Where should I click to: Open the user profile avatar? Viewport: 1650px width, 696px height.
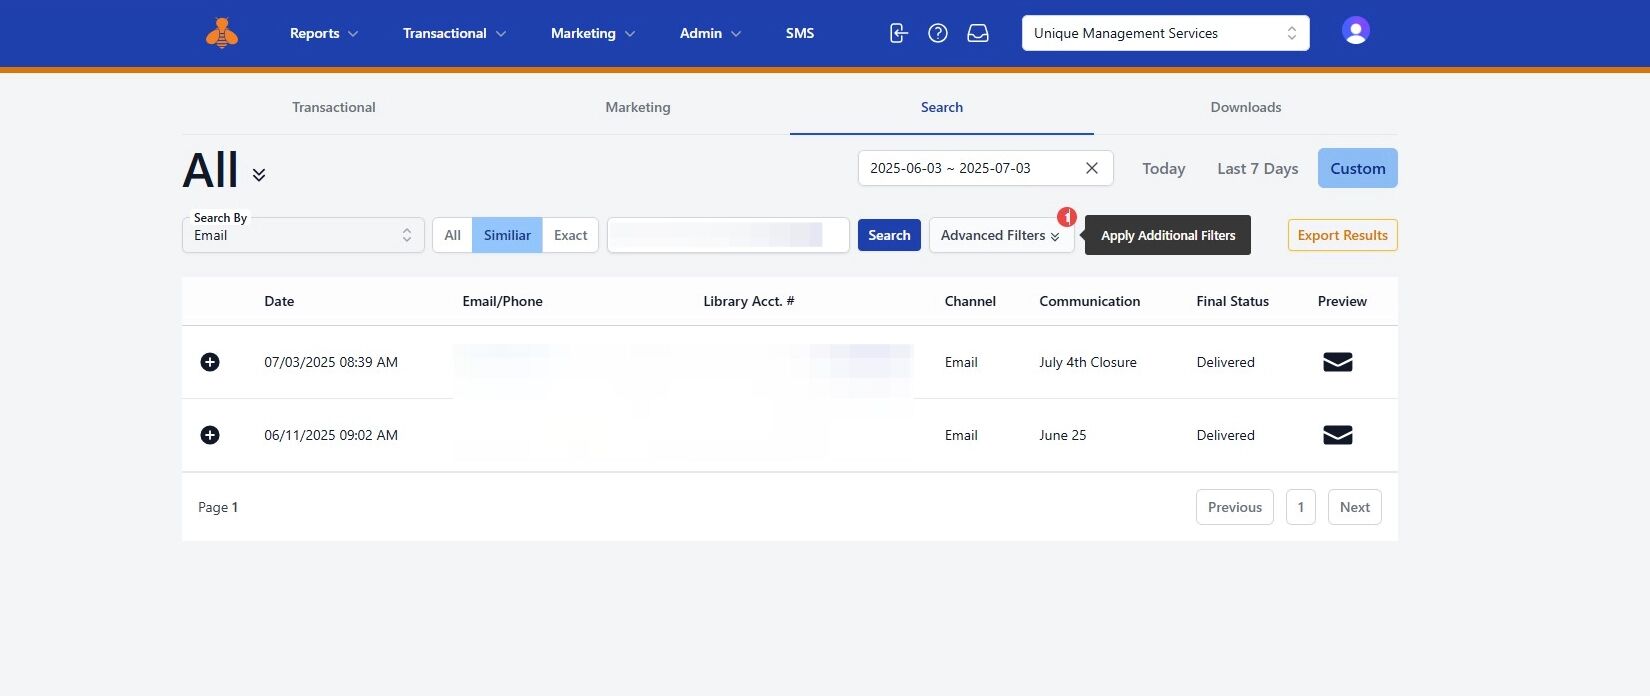(x=1355, y=31)
